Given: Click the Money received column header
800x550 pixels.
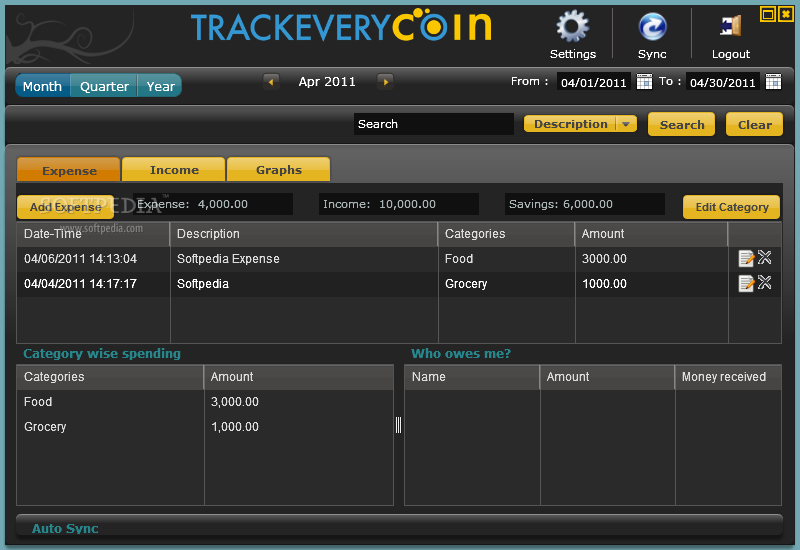Looking at the screenshot, I should (728, 377).
